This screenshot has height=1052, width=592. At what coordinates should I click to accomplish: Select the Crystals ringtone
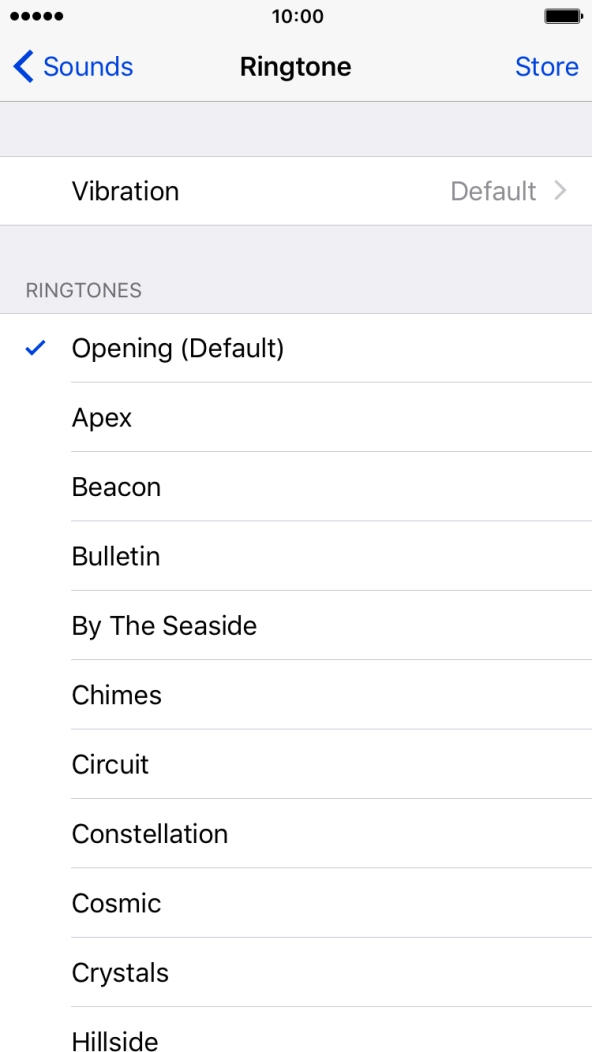coord(120,972)
